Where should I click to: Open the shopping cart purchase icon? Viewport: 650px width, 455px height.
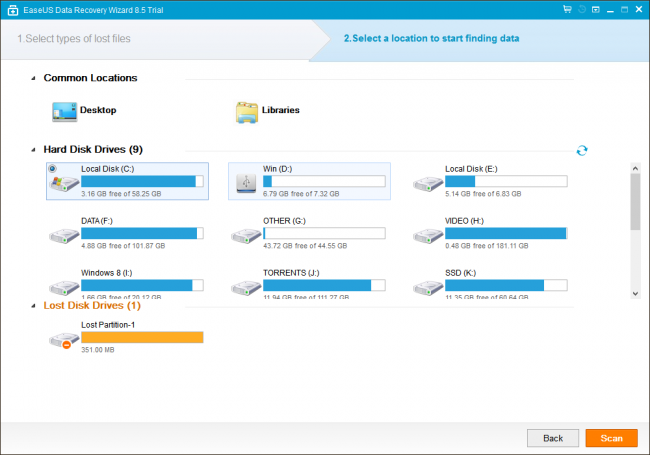tap(567, 9)
